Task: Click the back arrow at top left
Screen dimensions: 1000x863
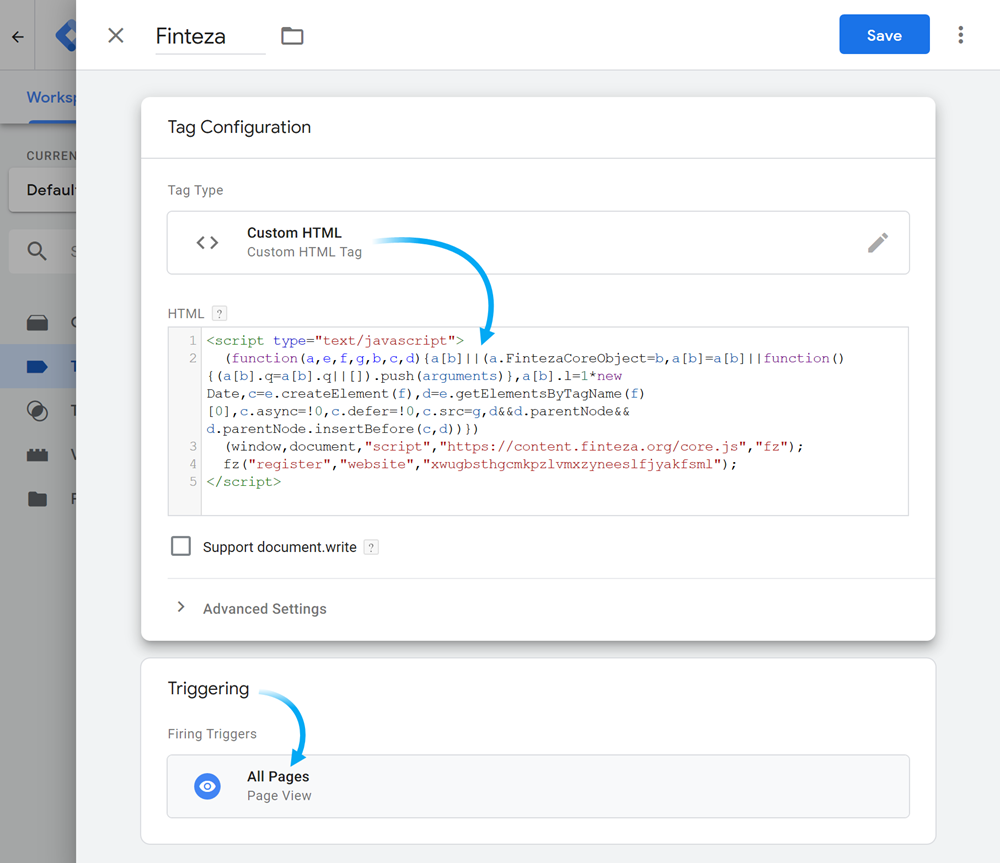Action: 17,37
